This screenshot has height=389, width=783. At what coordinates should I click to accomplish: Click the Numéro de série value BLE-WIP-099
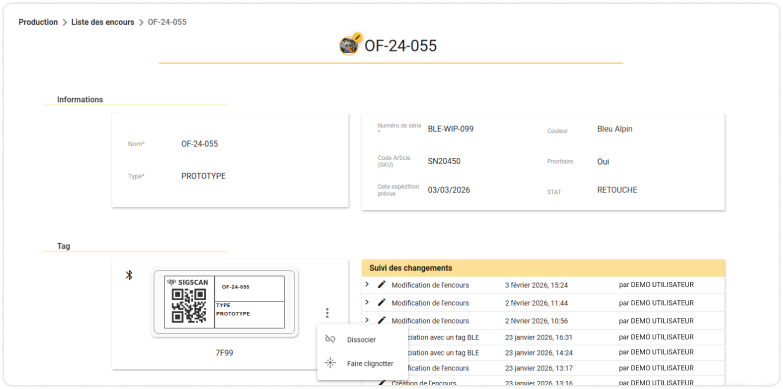click(451, 129)
